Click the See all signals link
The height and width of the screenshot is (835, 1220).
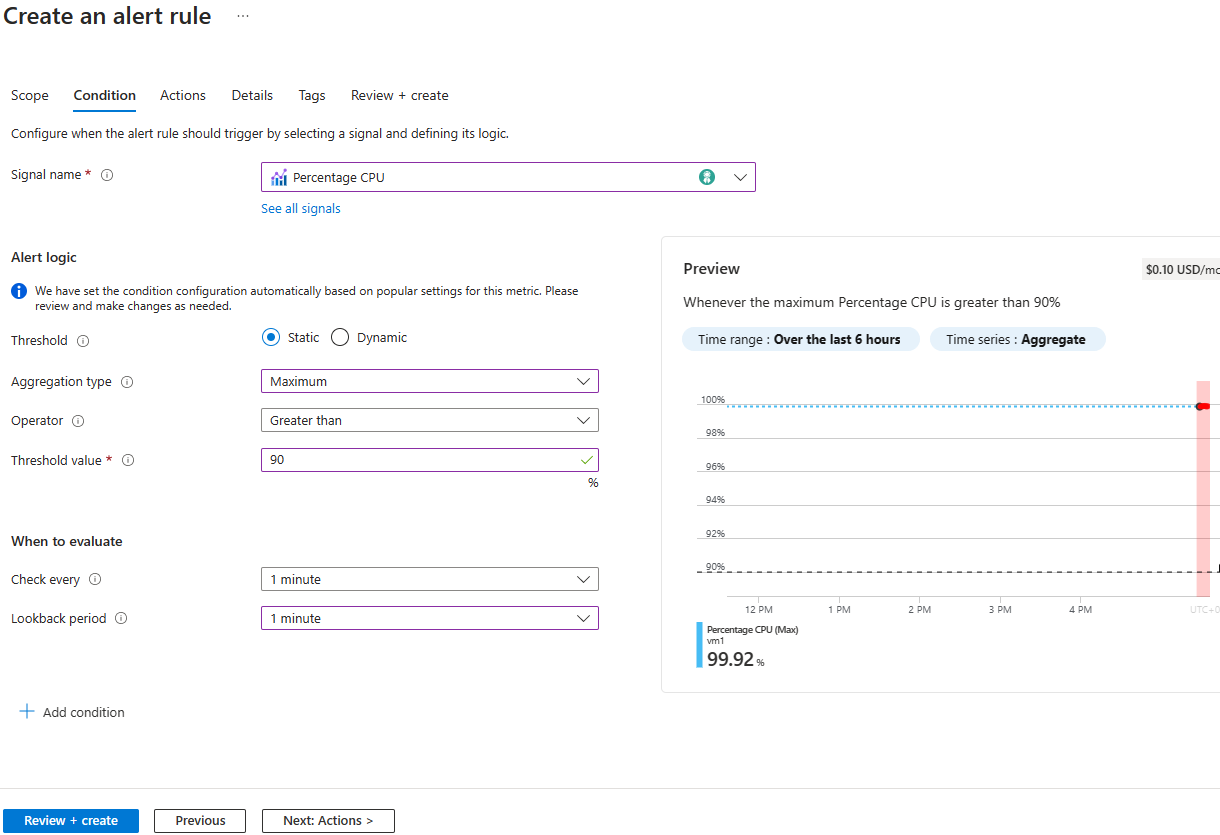point(301,208)
